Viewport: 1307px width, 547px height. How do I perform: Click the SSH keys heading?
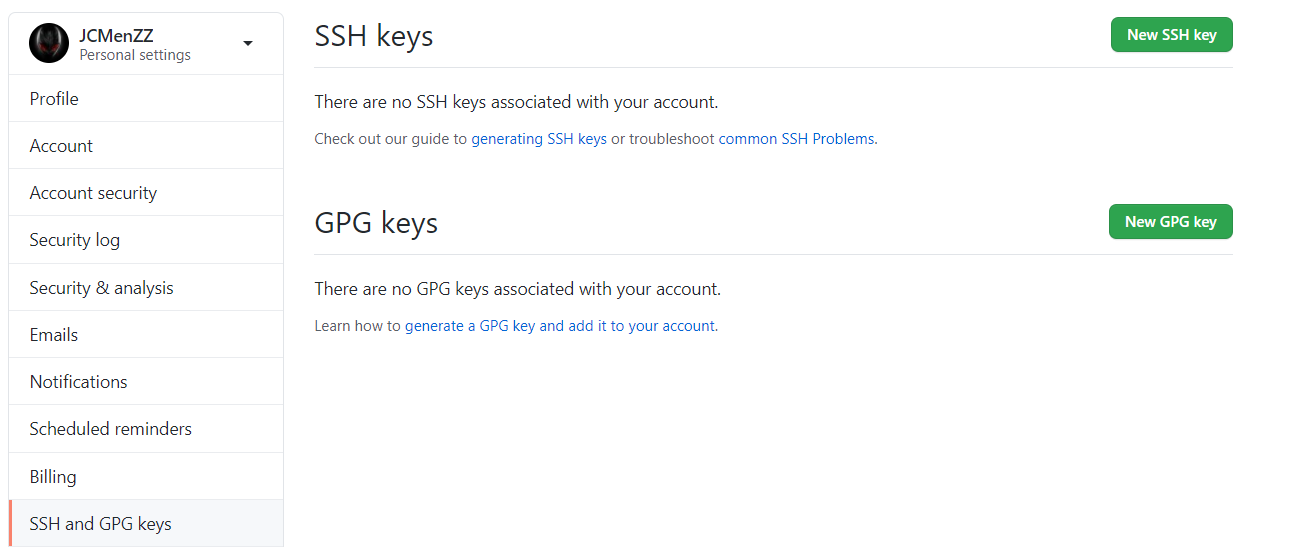point(373,36)
